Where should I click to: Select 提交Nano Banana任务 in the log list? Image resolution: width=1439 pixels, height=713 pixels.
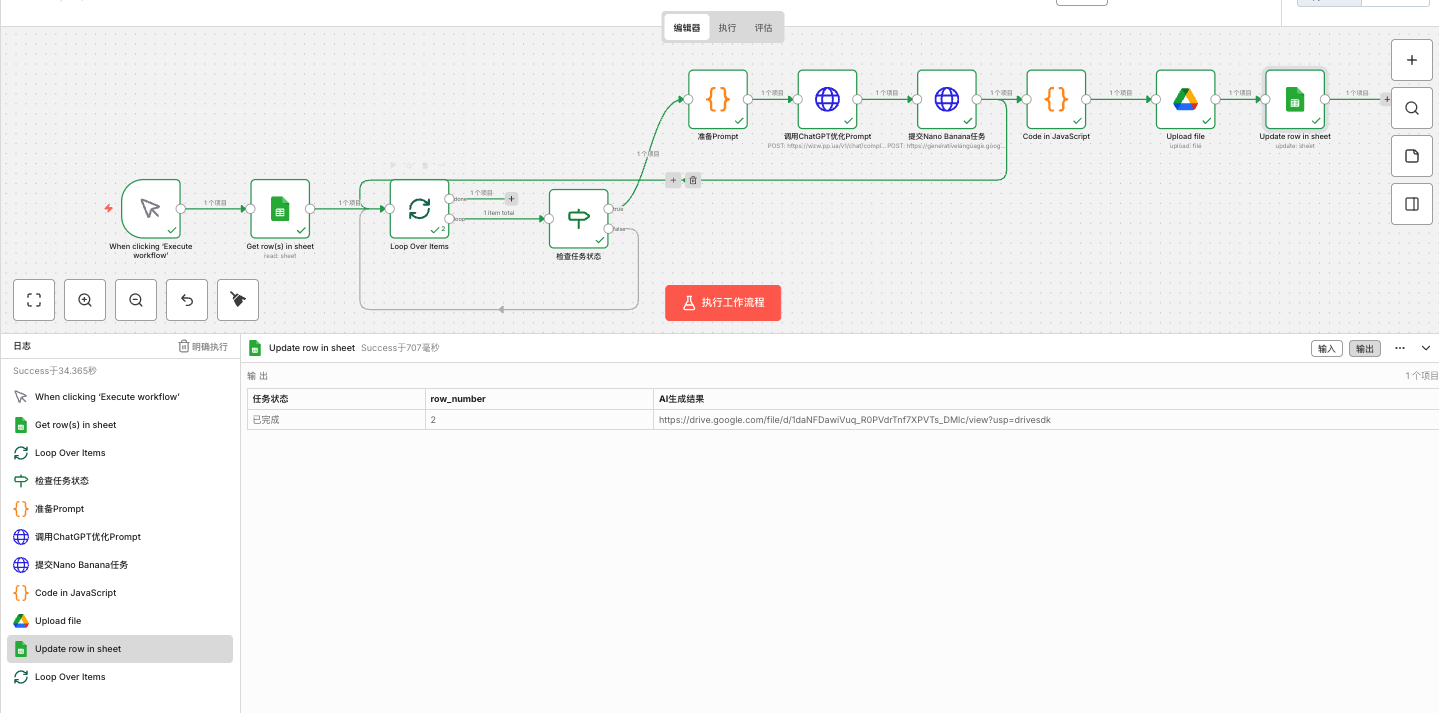81,565
